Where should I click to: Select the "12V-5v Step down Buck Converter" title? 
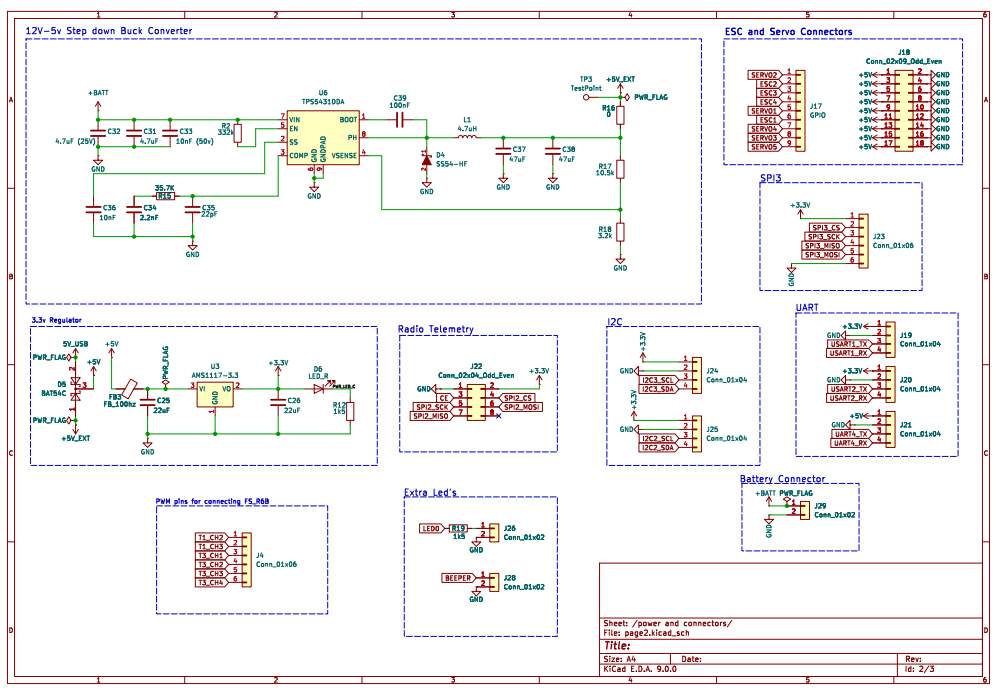[109, 31]
